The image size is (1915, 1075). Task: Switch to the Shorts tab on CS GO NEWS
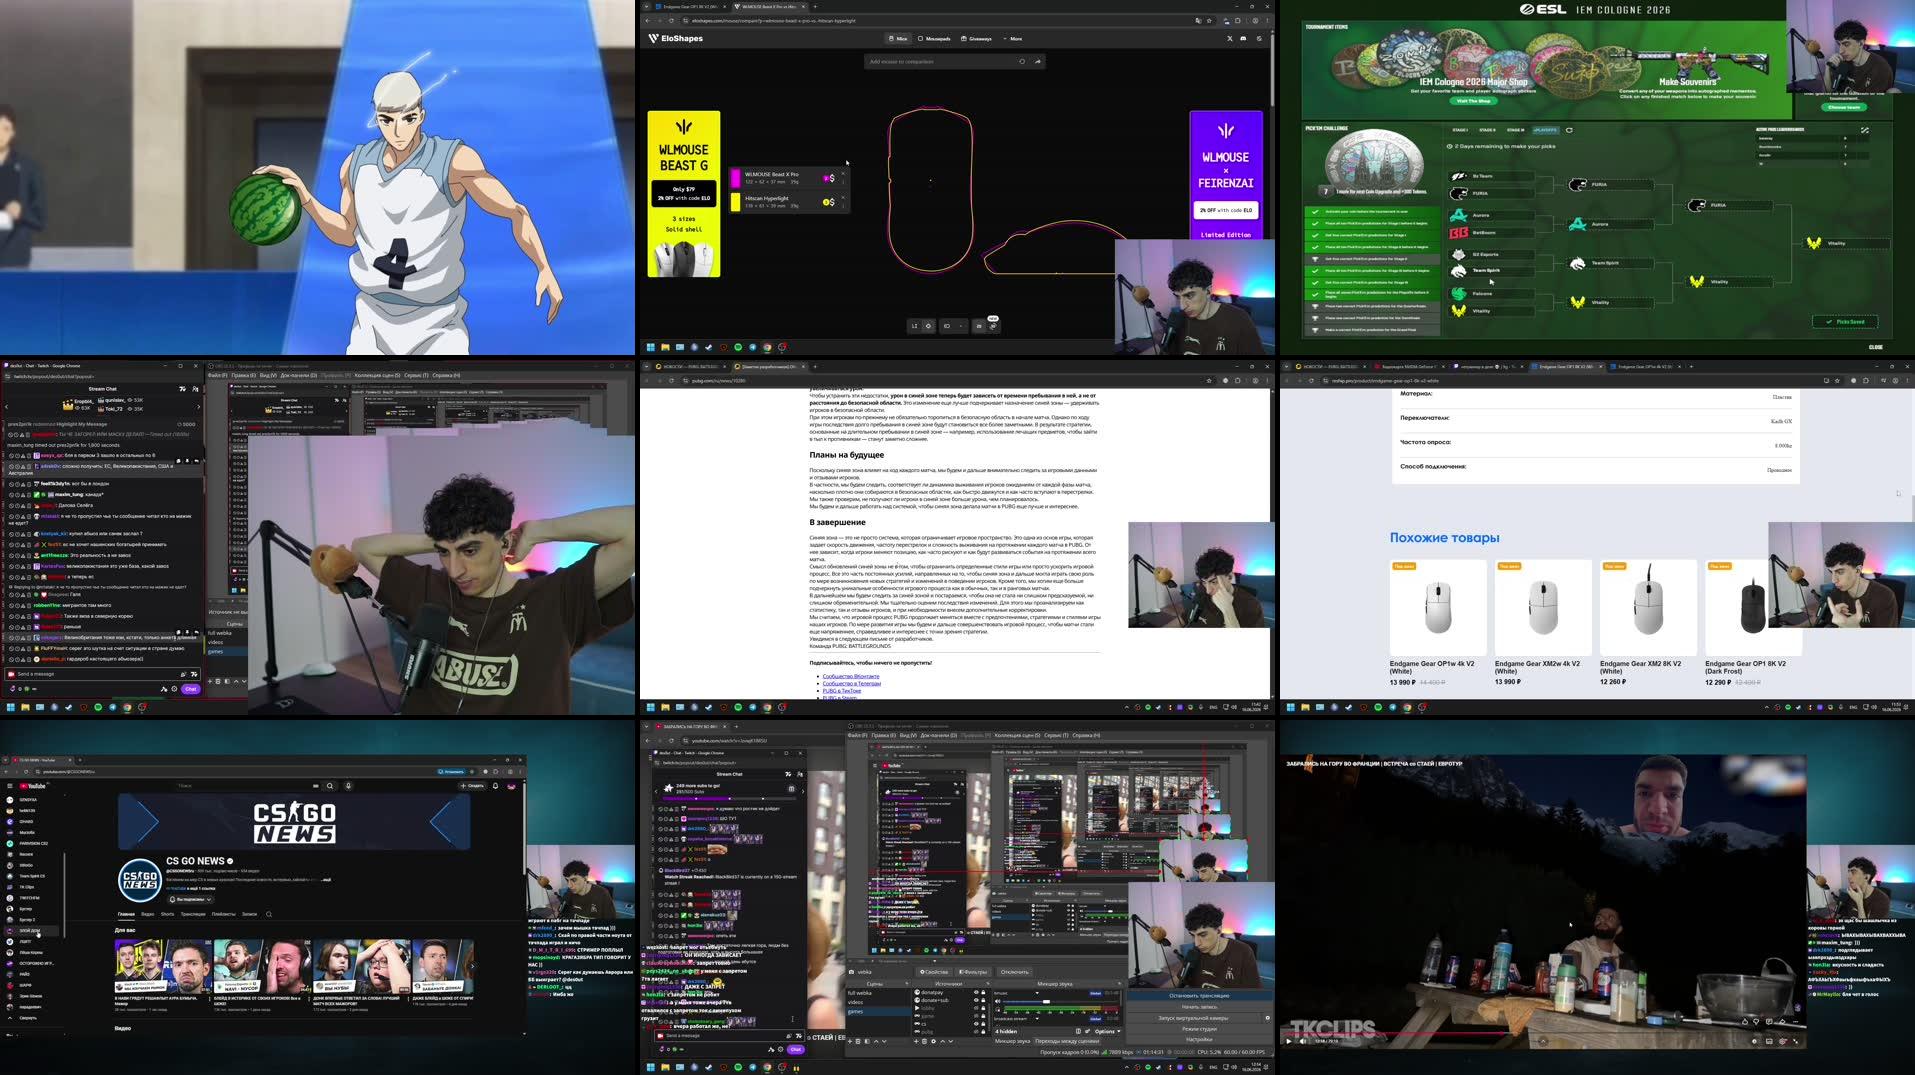(x=167, y=914)
